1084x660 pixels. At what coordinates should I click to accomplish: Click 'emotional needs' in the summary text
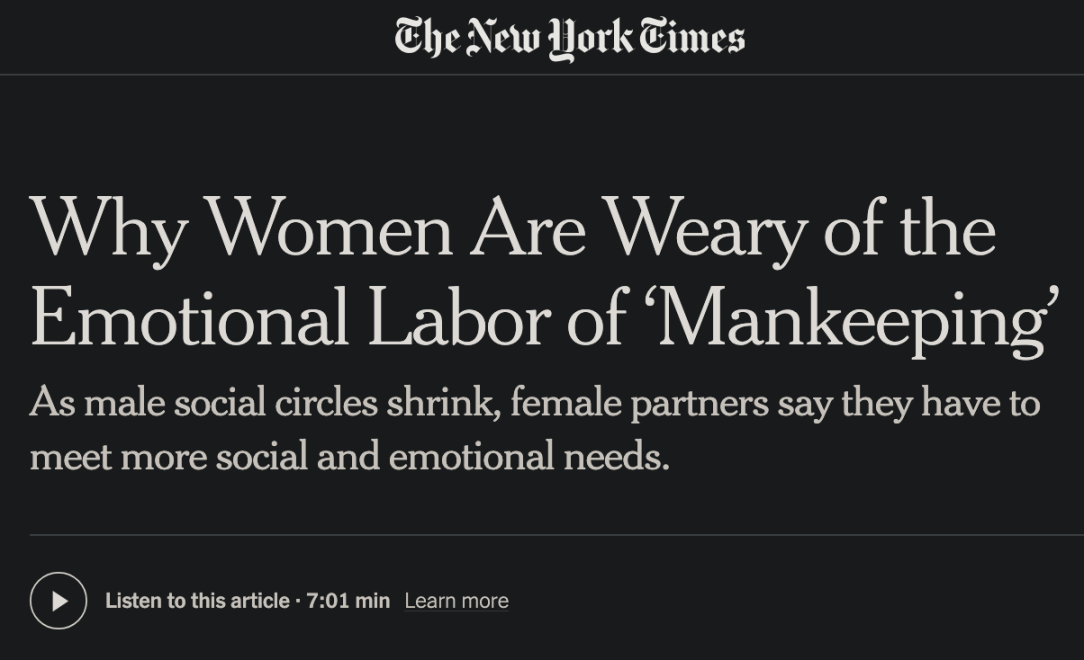(x=529, y=456)
